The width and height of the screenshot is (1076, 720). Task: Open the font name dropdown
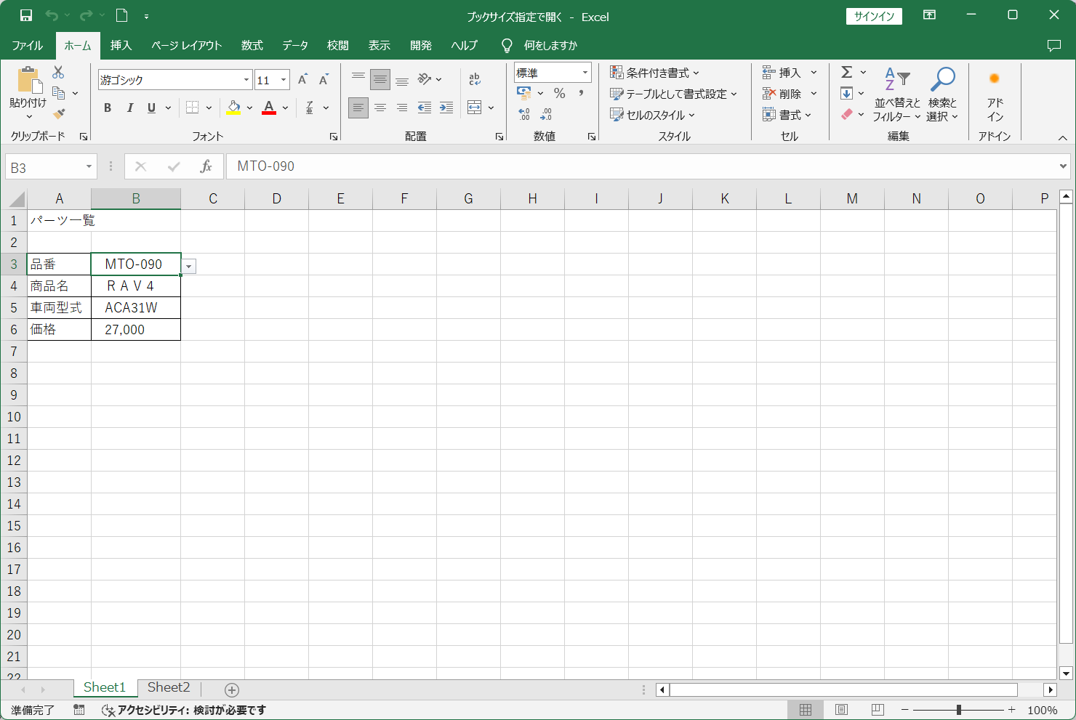(246, 80)
